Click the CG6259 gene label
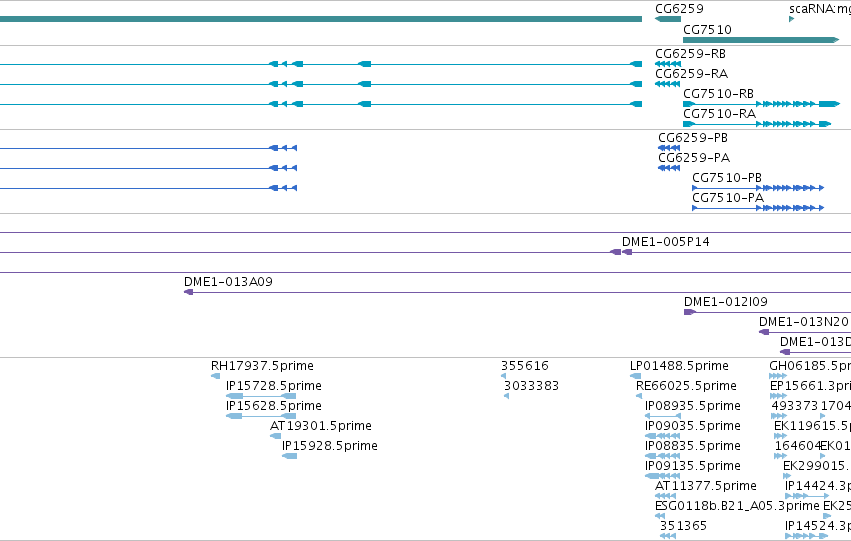This screenshot has width=851, height=541. [679, 9]
